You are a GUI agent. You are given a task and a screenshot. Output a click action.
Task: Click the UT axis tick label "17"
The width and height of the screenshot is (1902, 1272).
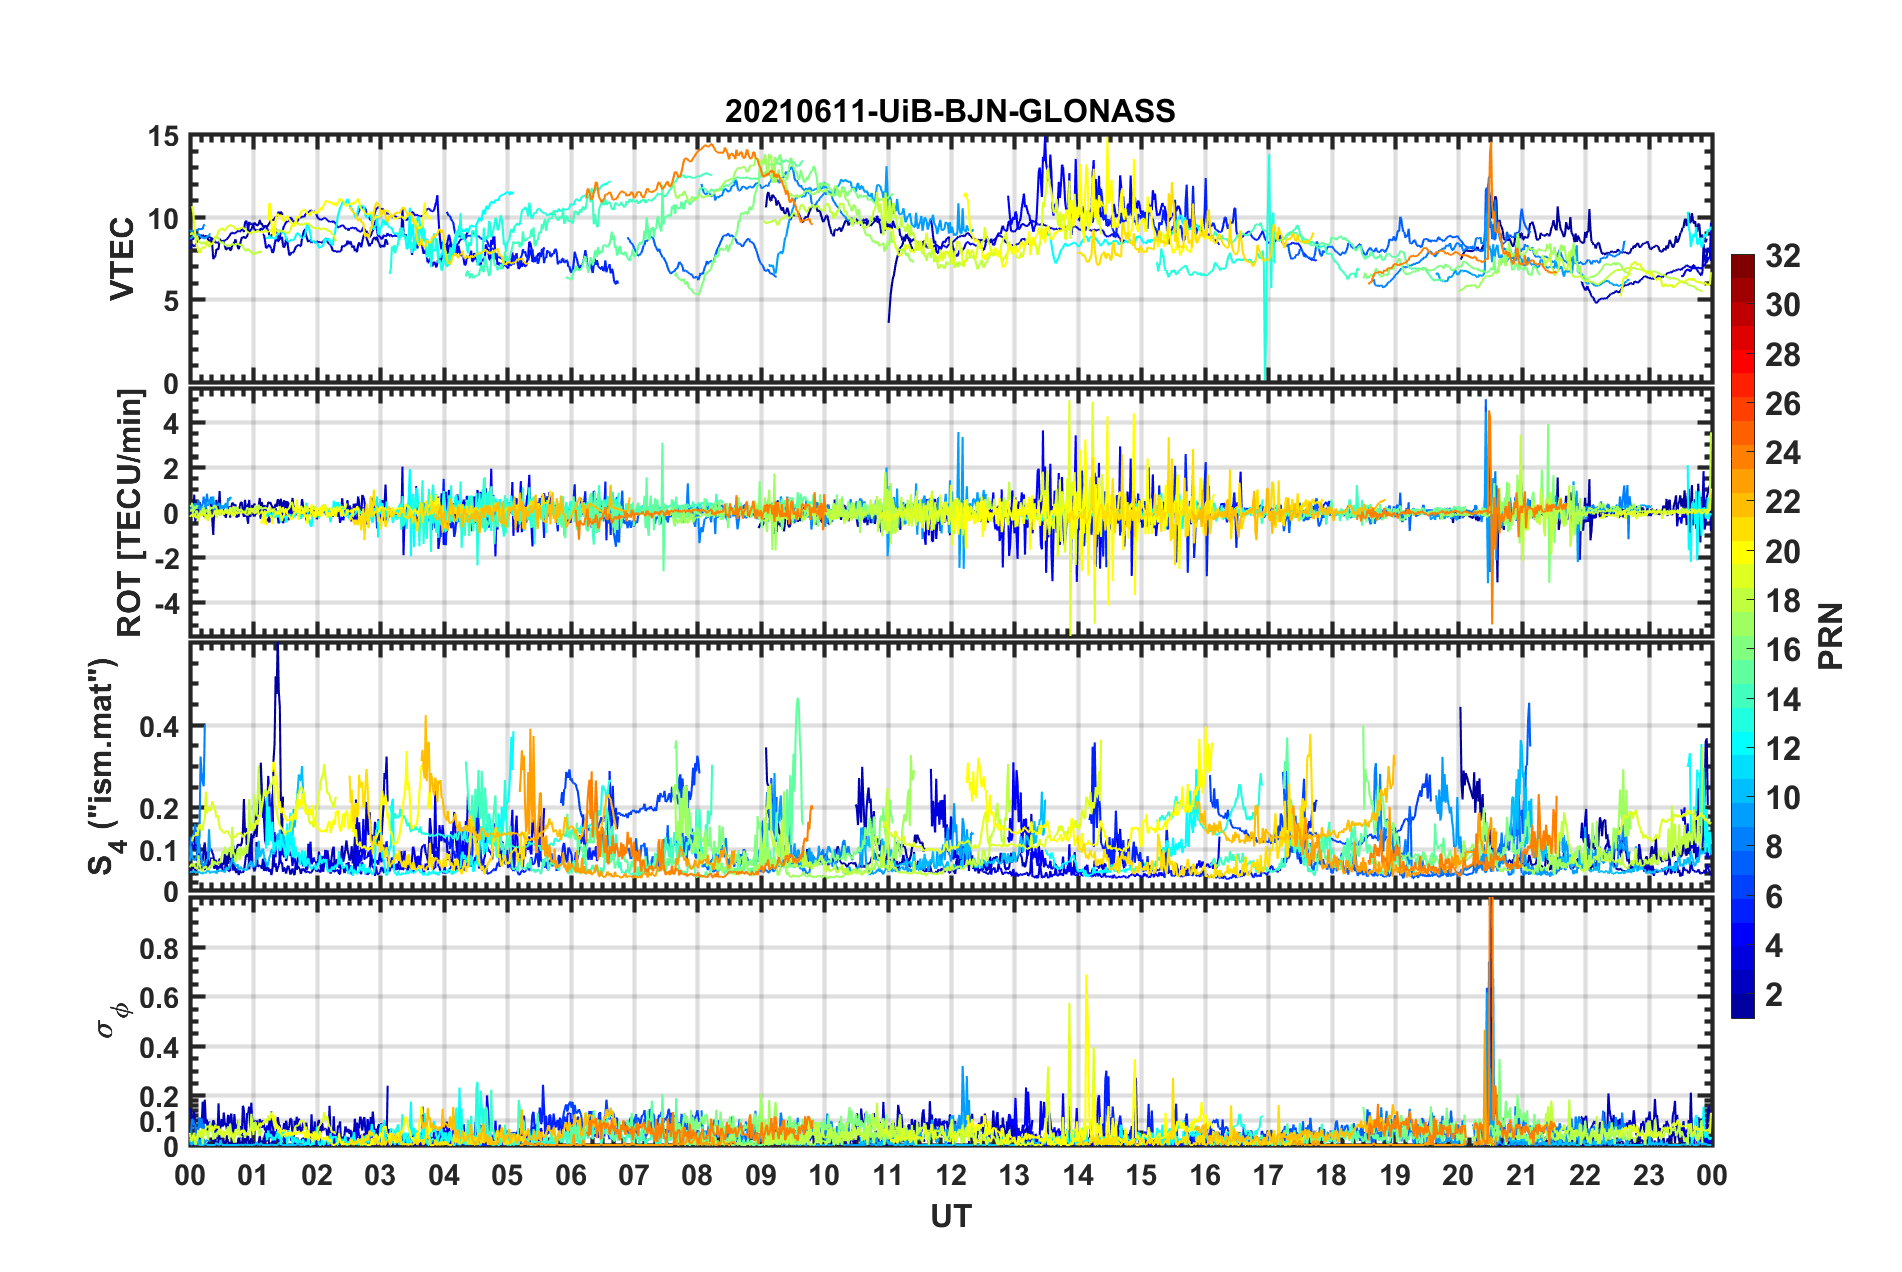pyautogui.click(x=1268, y=1175)
